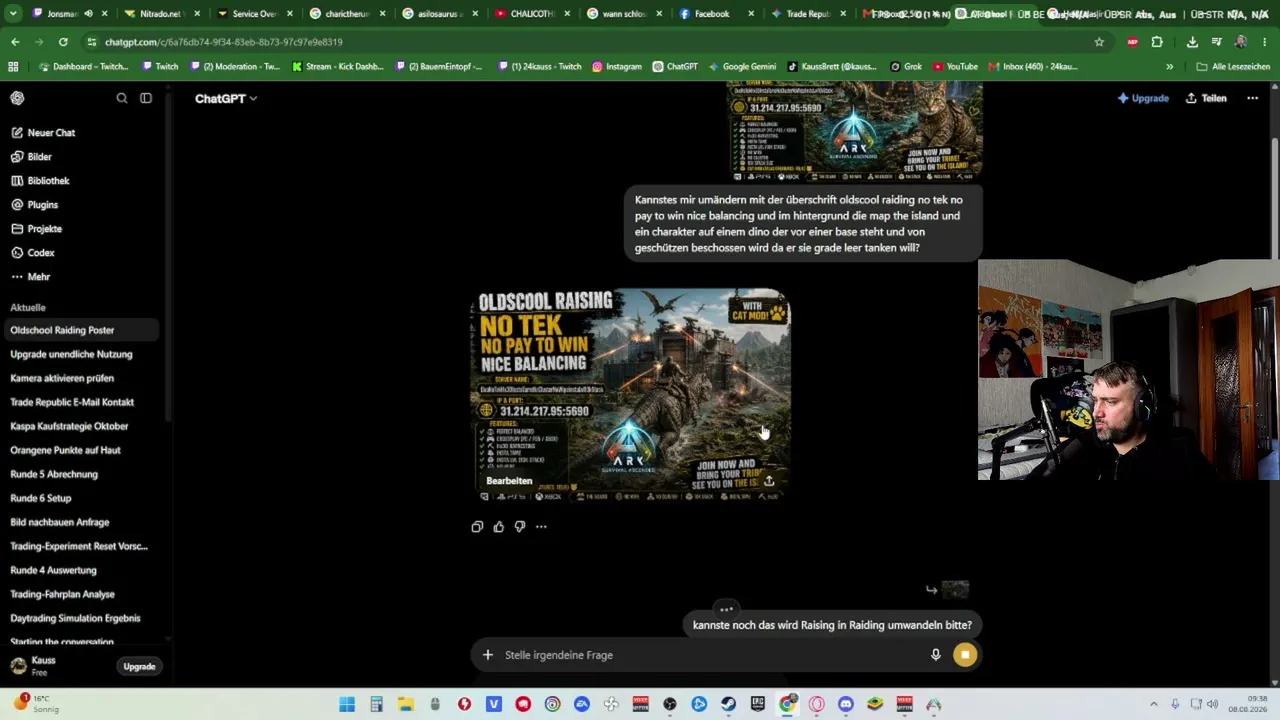Open Plugins in the sidebar
Viewport: 1280px width, 720px height.
43,205
